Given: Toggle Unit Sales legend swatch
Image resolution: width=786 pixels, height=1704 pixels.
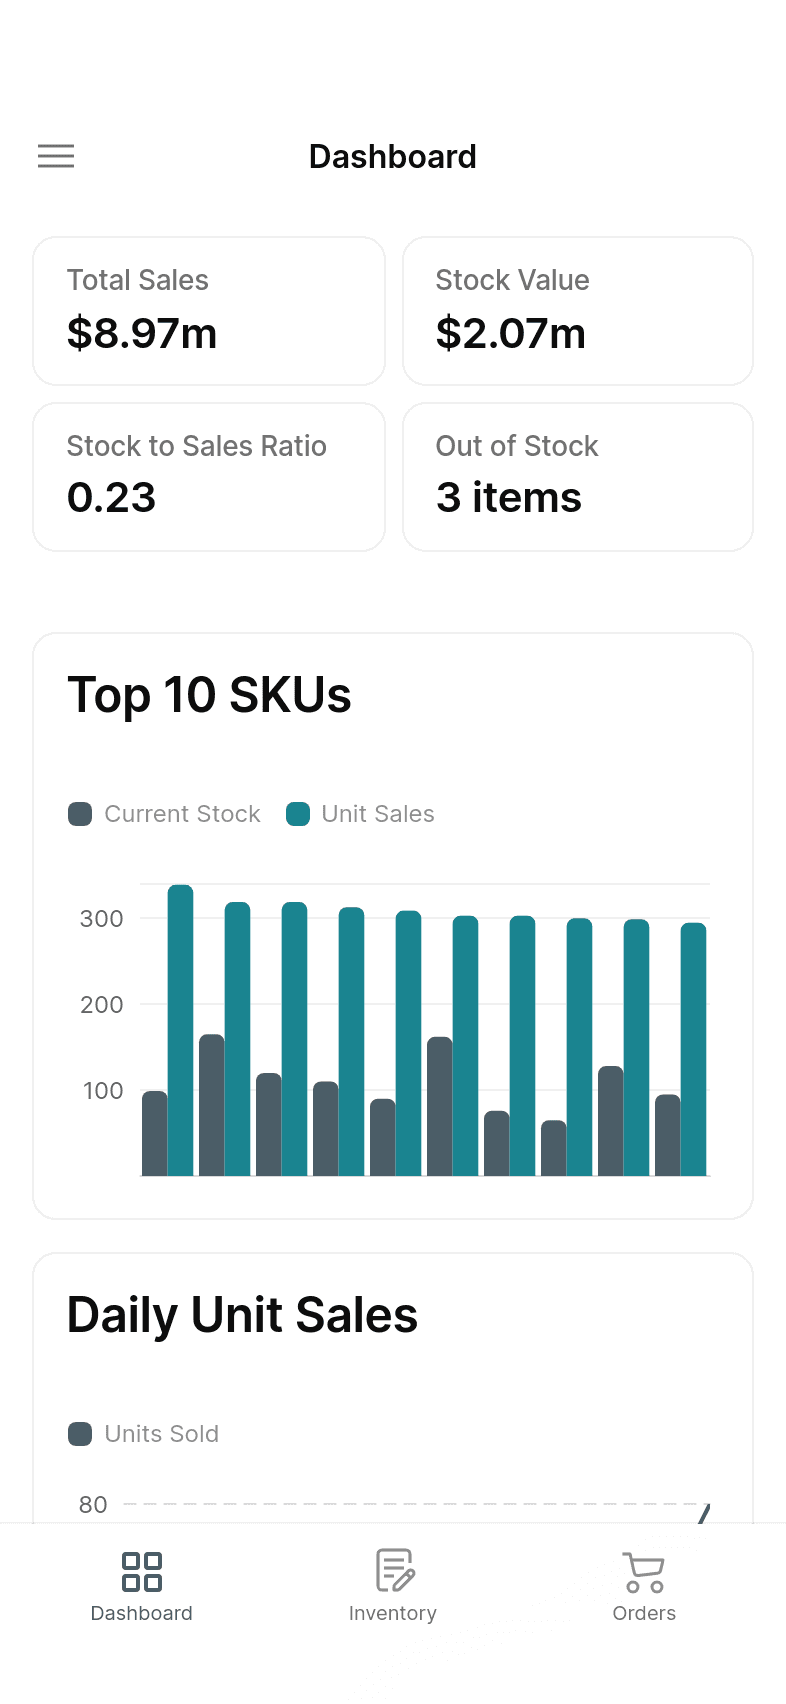Looking at the screenshot, I should point(298,814).
